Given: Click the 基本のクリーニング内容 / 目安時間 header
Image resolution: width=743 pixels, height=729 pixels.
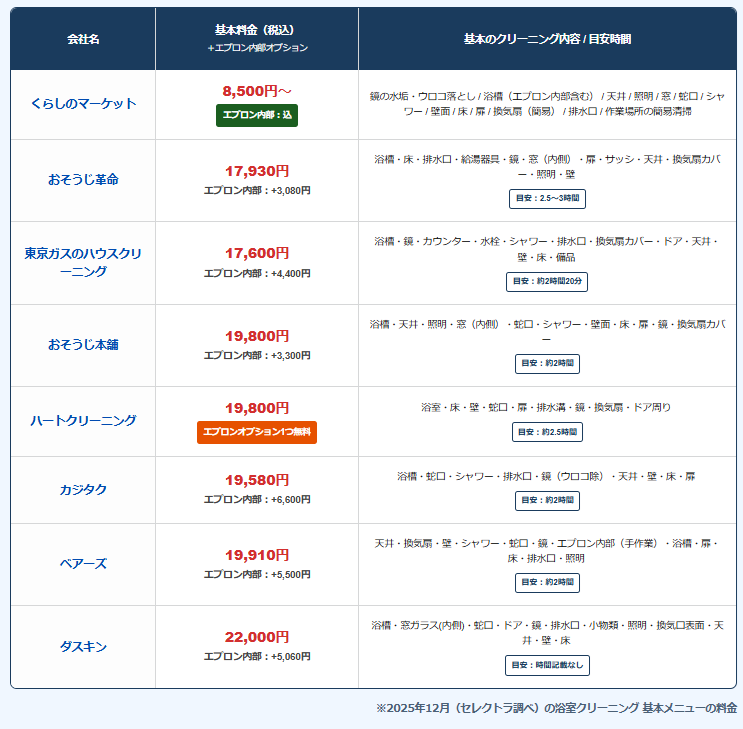Looking at the screenshot, I should pos(547,39).
